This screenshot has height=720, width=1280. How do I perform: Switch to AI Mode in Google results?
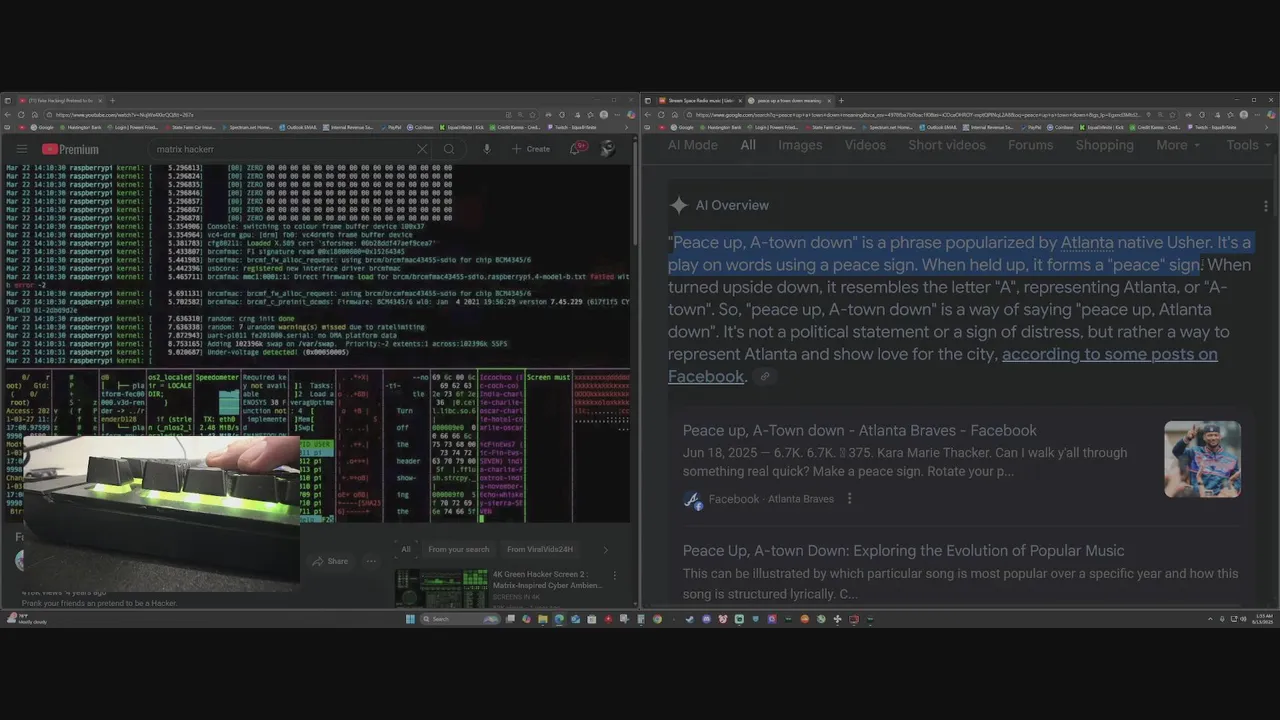click(693, 145)
